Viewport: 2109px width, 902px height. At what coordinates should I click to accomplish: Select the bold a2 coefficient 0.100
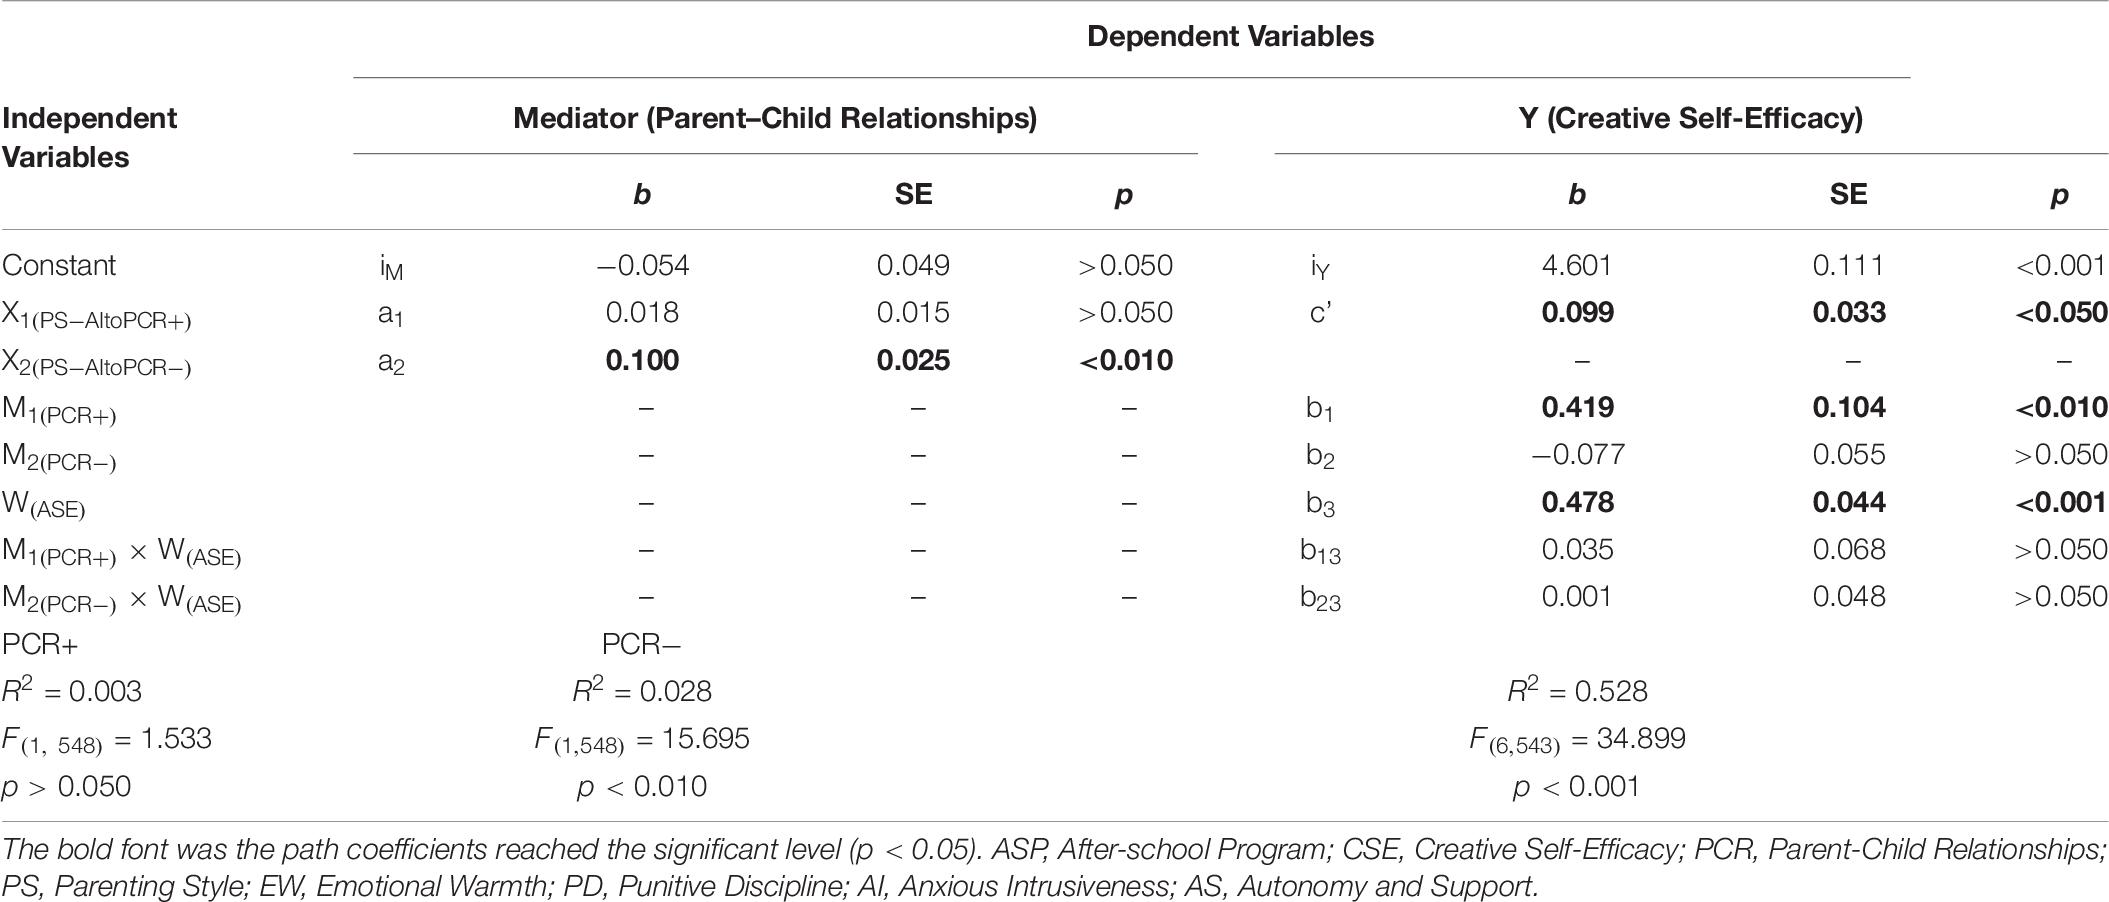[x=642, y=360]
